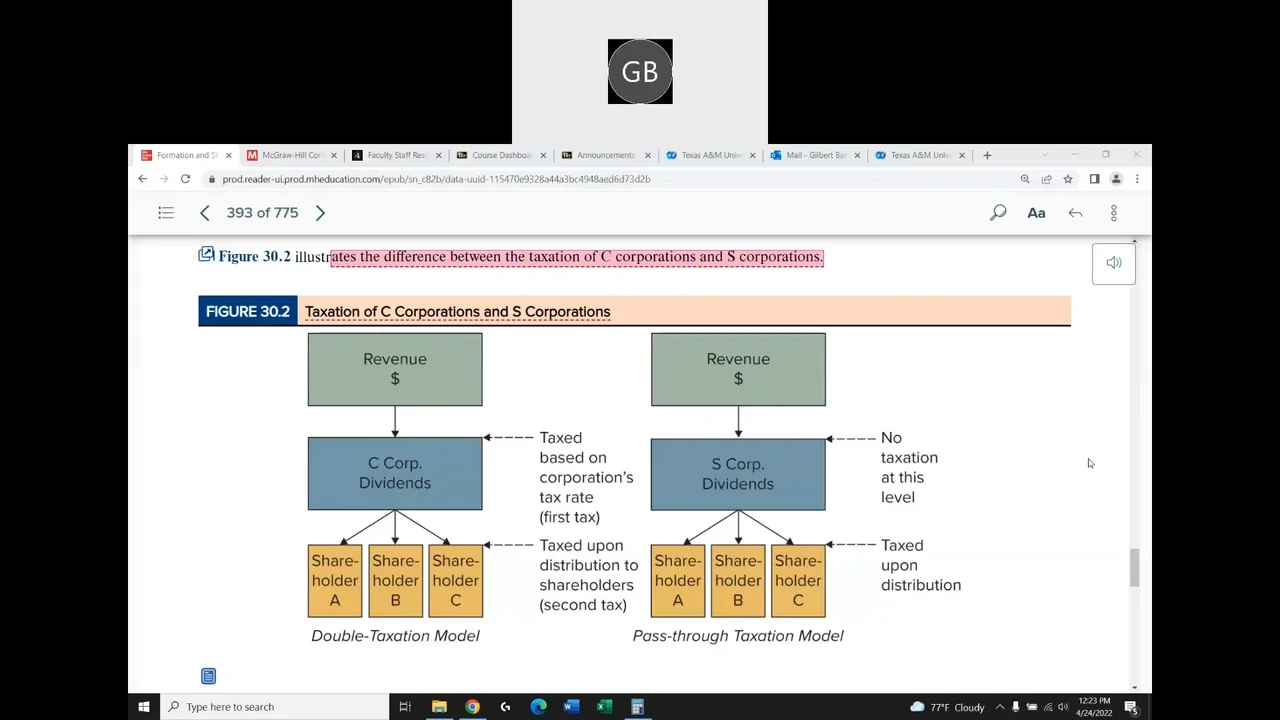Image resolution: width=1280 pixels, height=720 pixels.
Task: Reload the page
Action: pyautogui.click(x=185, y=179)
